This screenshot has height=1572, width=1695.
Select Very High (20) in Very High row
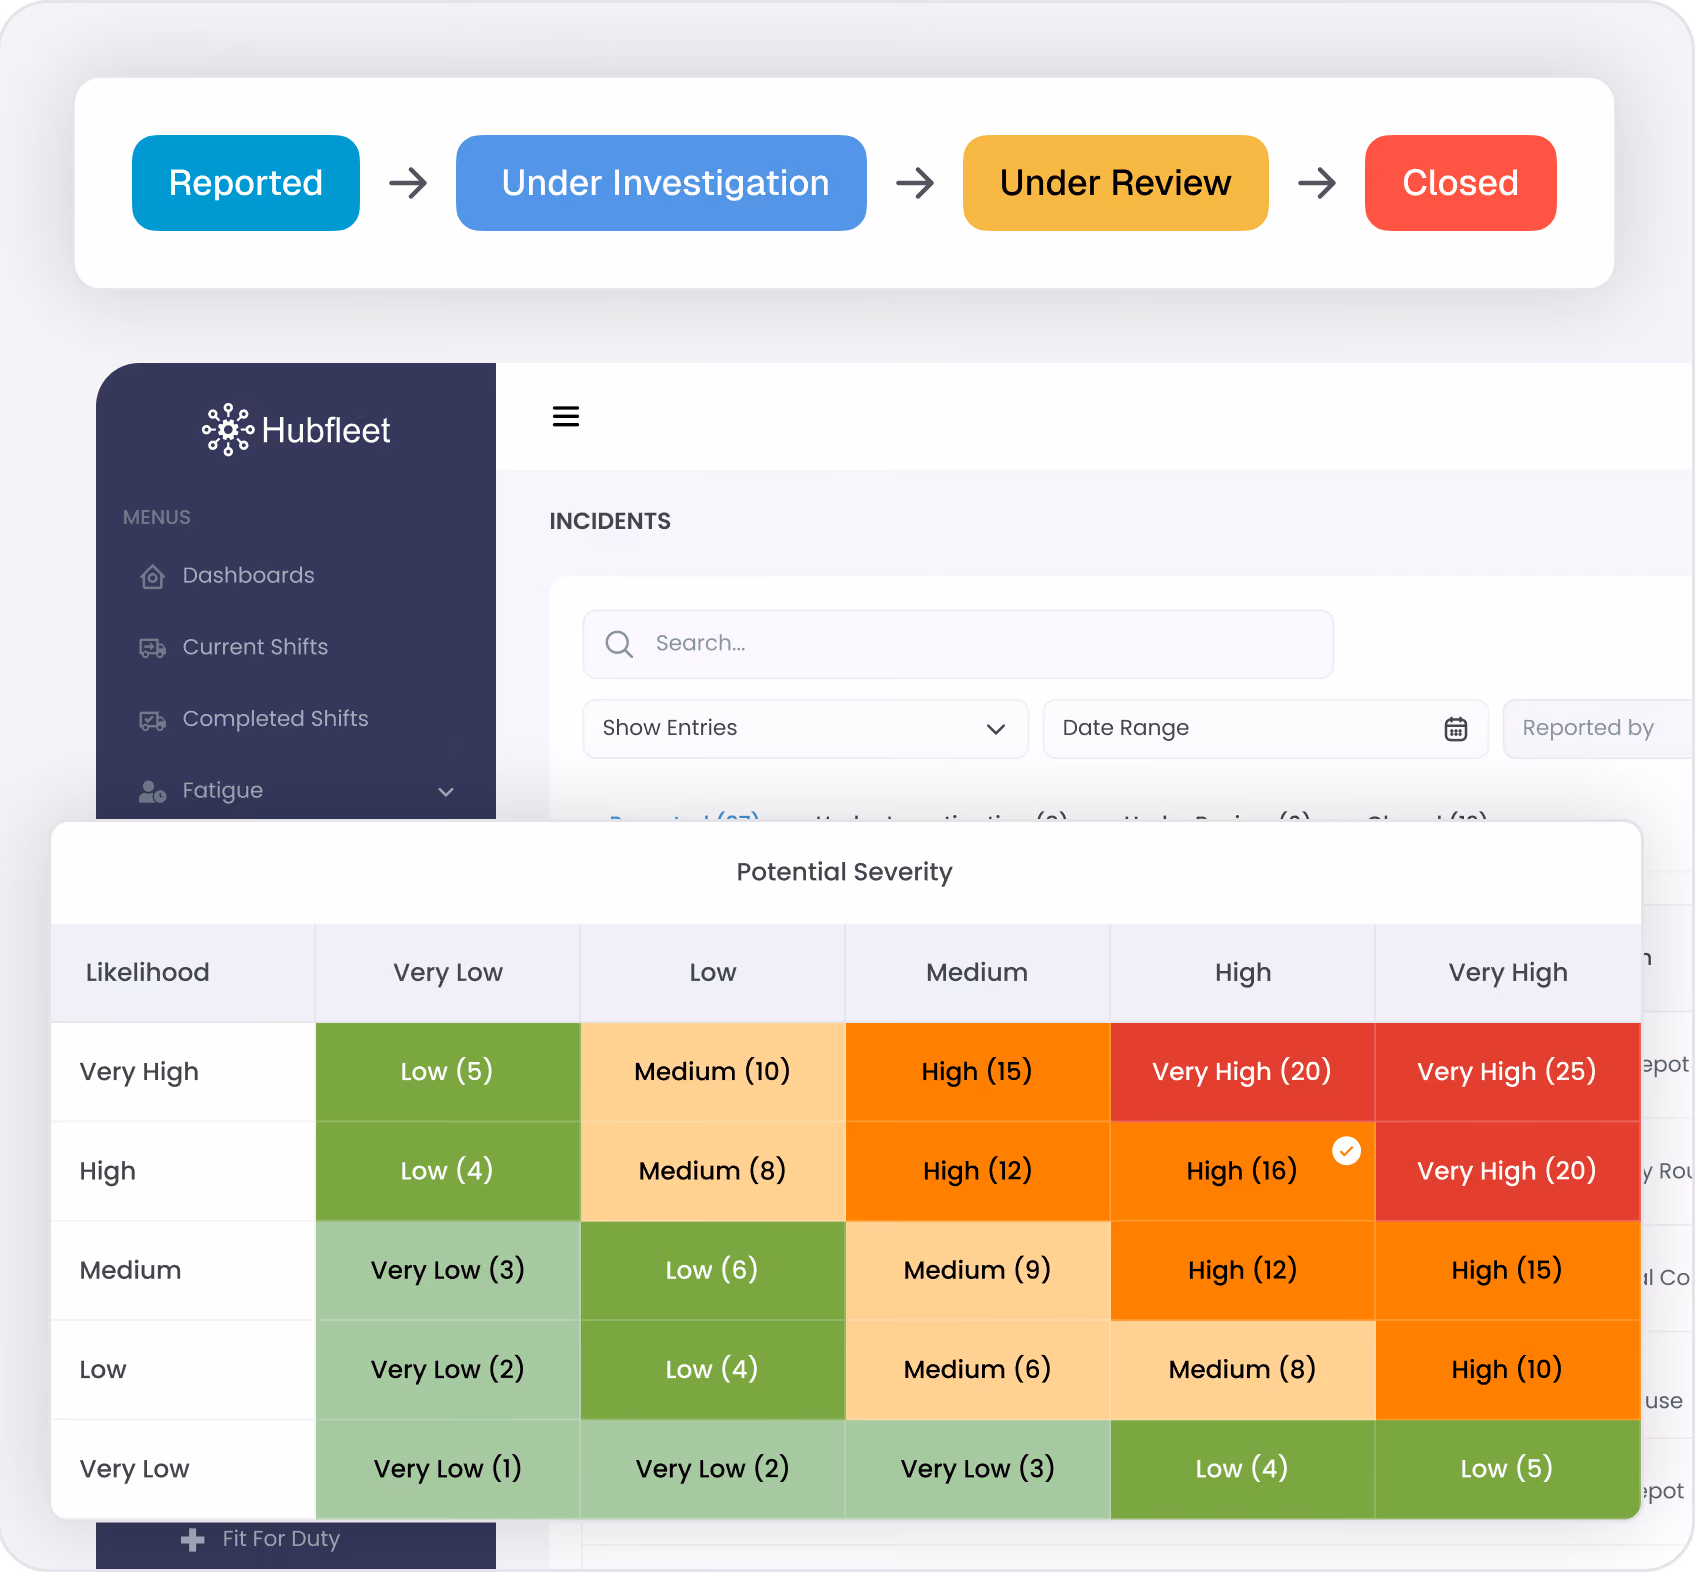1243,1072
